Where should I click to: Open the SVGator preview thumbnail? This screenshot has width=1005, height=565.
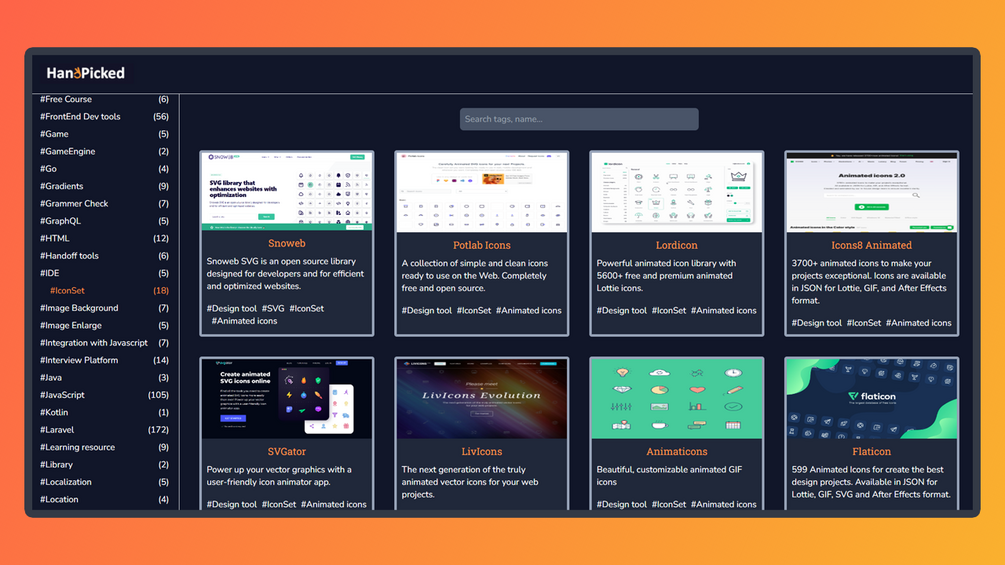(x=287, y=398)
